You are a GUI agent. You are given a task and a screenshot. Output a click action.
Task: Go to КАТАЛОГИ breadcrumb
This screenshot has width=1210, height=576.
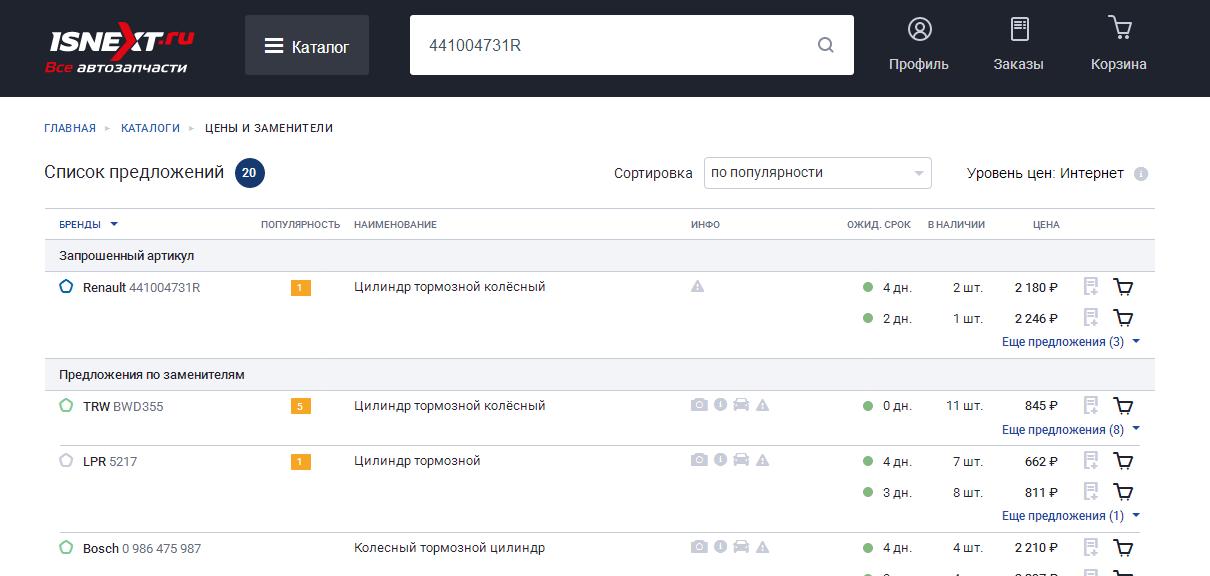click(x=151, y=128)
